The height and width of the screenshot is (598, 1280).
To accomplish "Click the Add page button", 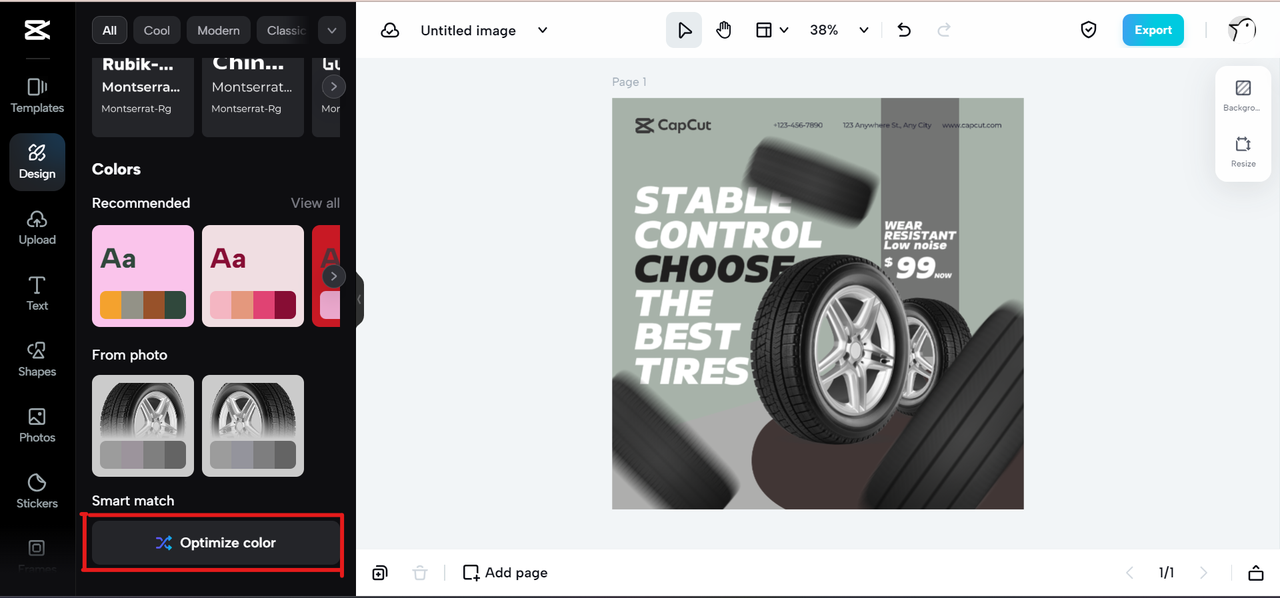I will click(x=505, y=573).
